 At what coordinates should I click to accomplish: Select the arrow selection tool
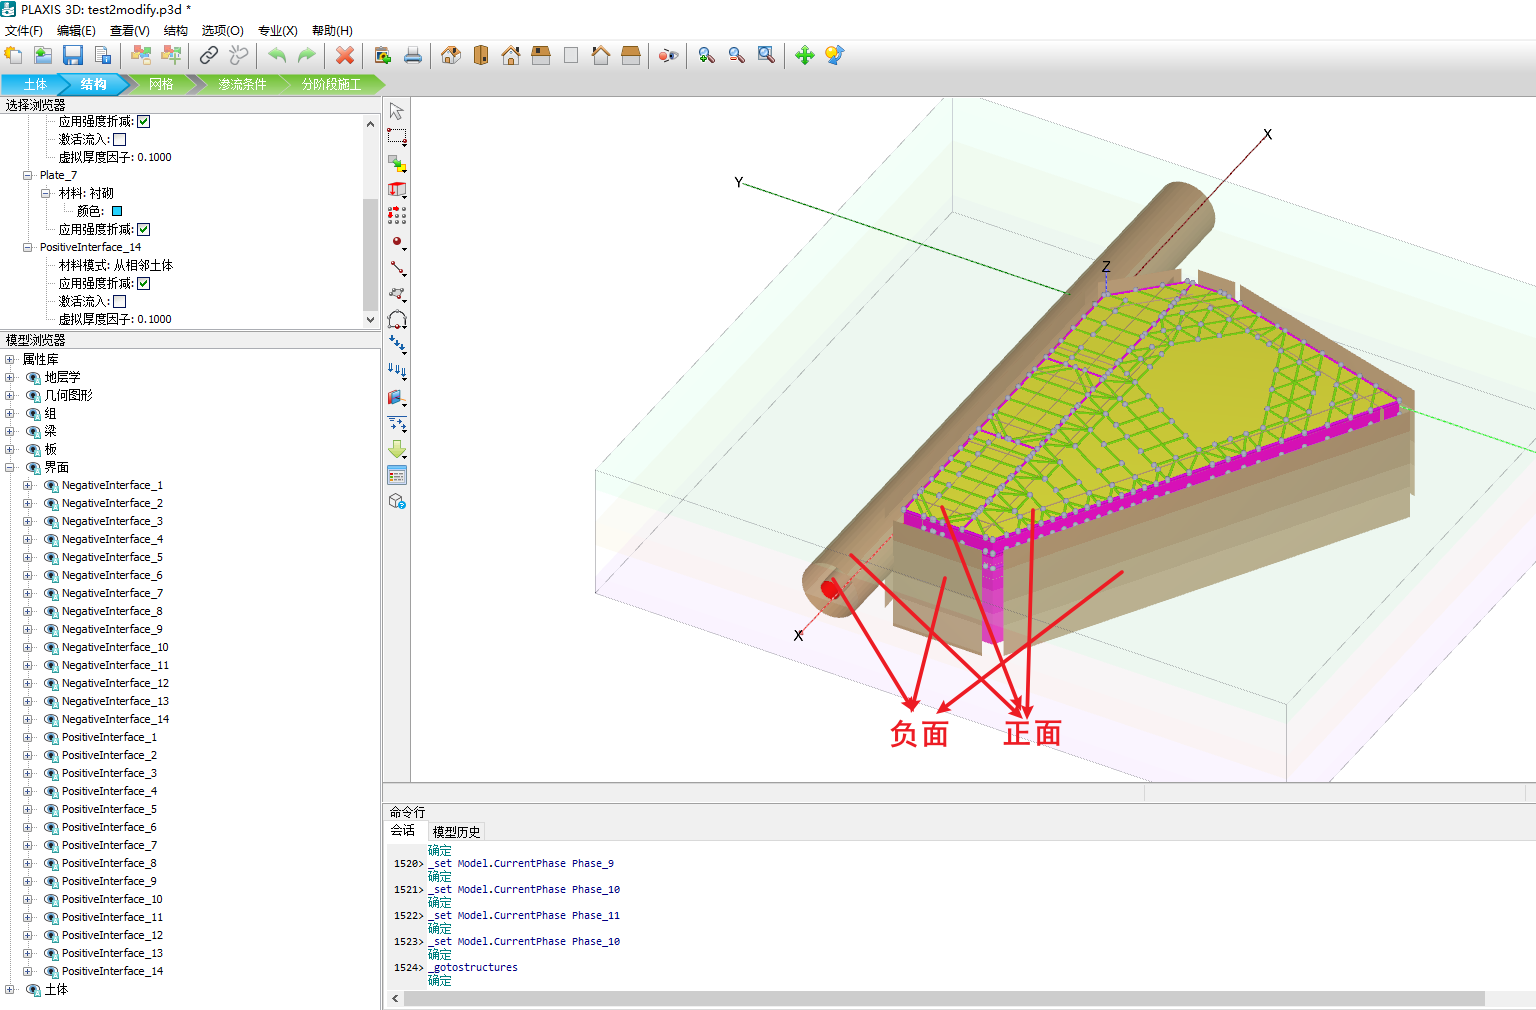(x=397, y=110)
